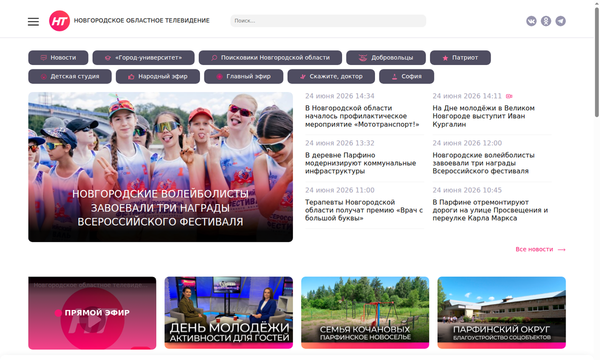Click the search field
This screenshot has width=600, height=360.
[x=328, y=21]
